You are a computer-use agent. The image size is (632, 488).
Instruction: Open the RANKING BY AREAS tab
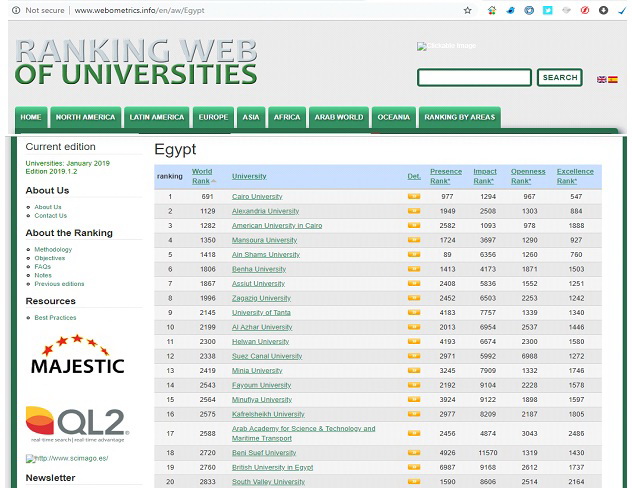click(460, 117)
